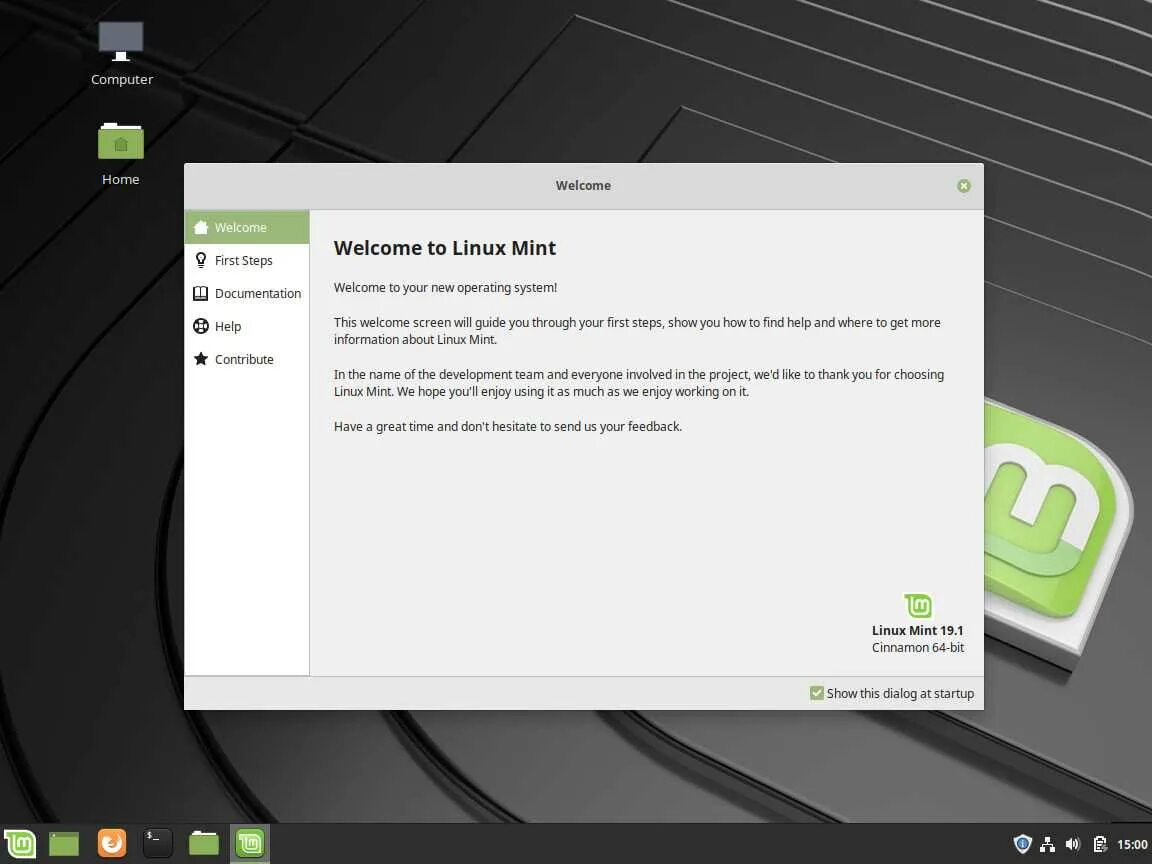Screen dimensions: 1152x864
Task: Click the book icon beside Documentation
Action: tap(201, 293)
